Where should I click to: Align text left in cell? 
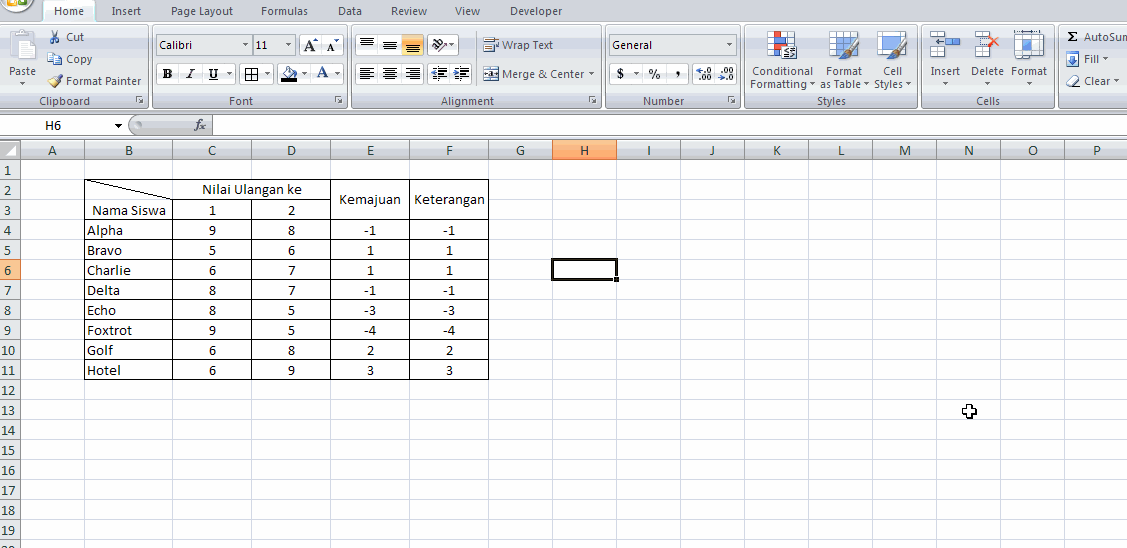[x=367, y=73]
